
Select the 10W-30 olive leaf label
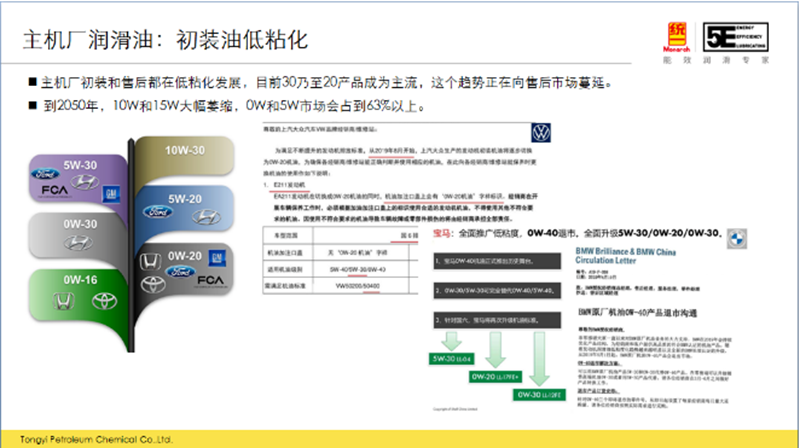pos(184,150)
